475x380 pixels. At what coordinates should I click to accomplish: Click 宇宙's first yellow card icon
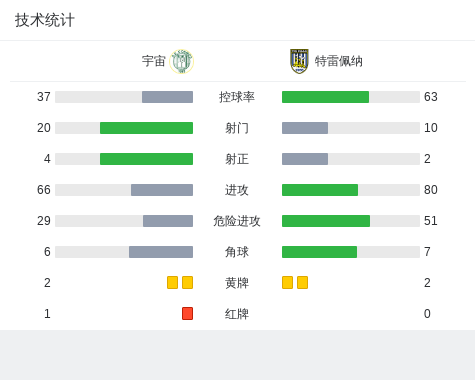click(172, 283)
